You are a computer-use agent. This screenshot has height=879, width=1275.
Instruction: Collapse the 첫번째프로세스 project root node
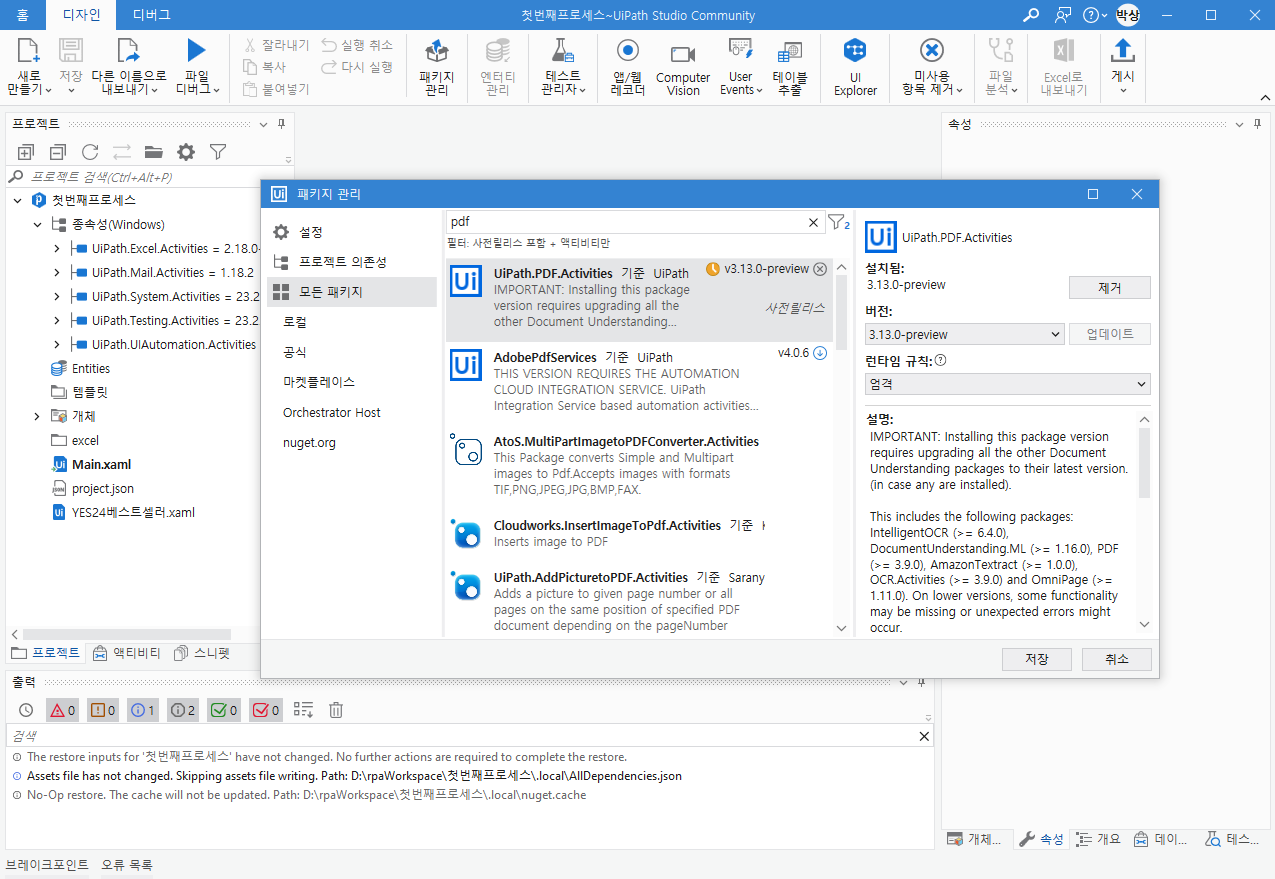(18, 201)
